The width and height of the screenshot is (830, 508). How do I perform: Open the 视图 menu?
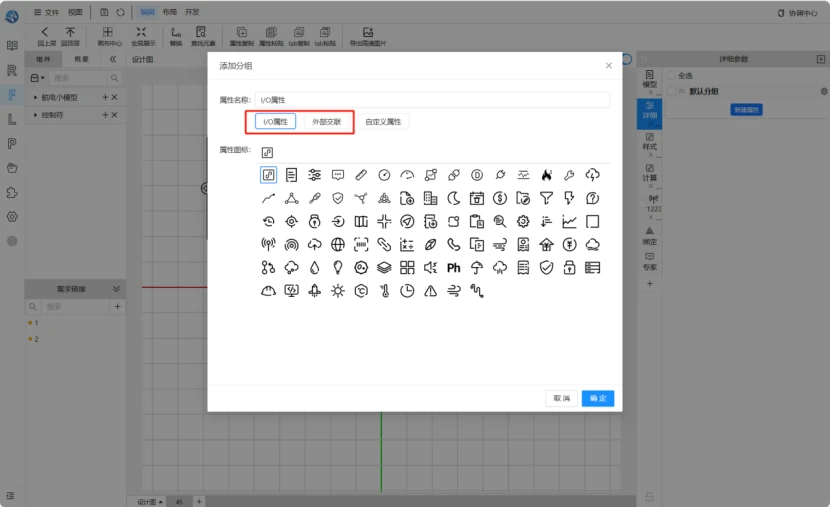(75, 12)
